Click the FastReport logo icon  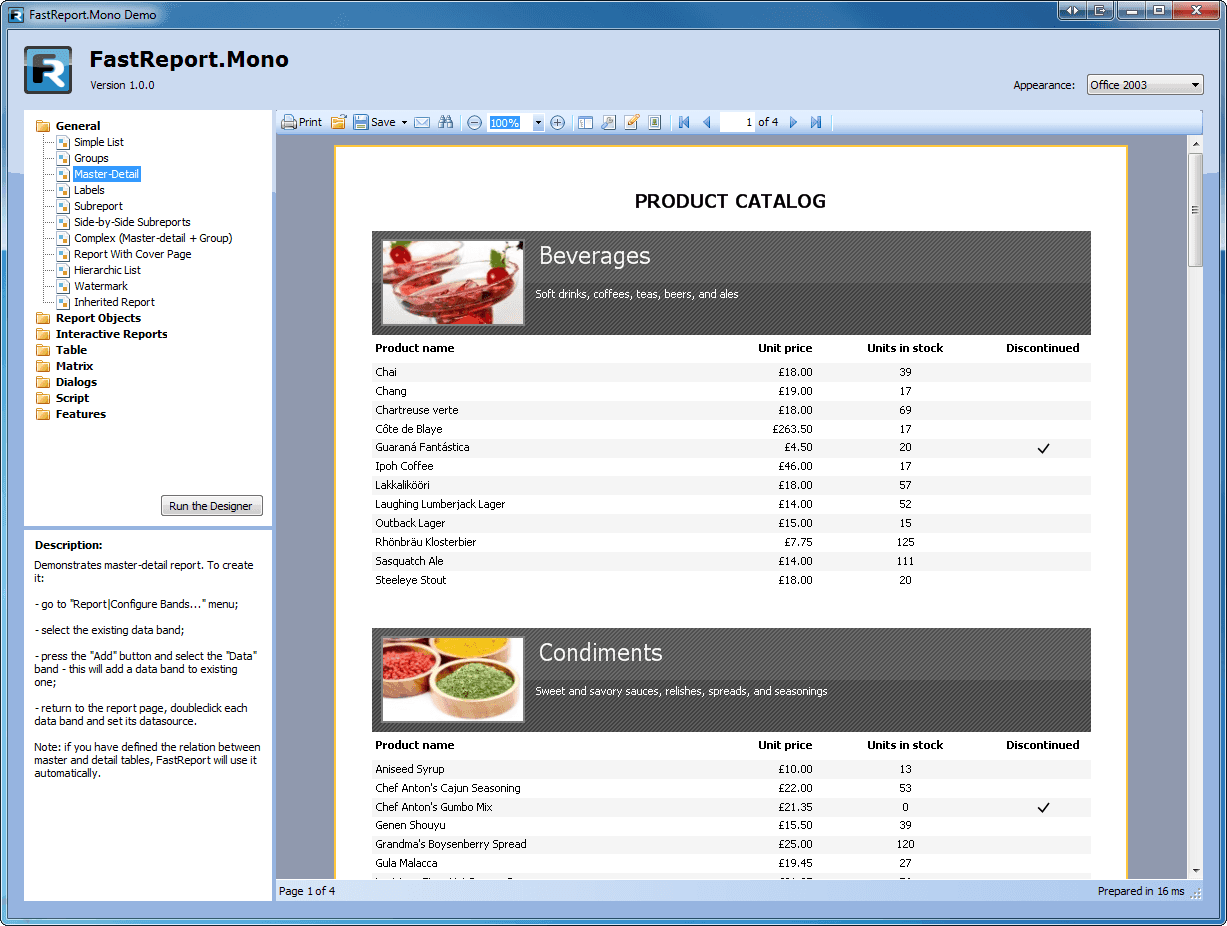coord(48,70)
